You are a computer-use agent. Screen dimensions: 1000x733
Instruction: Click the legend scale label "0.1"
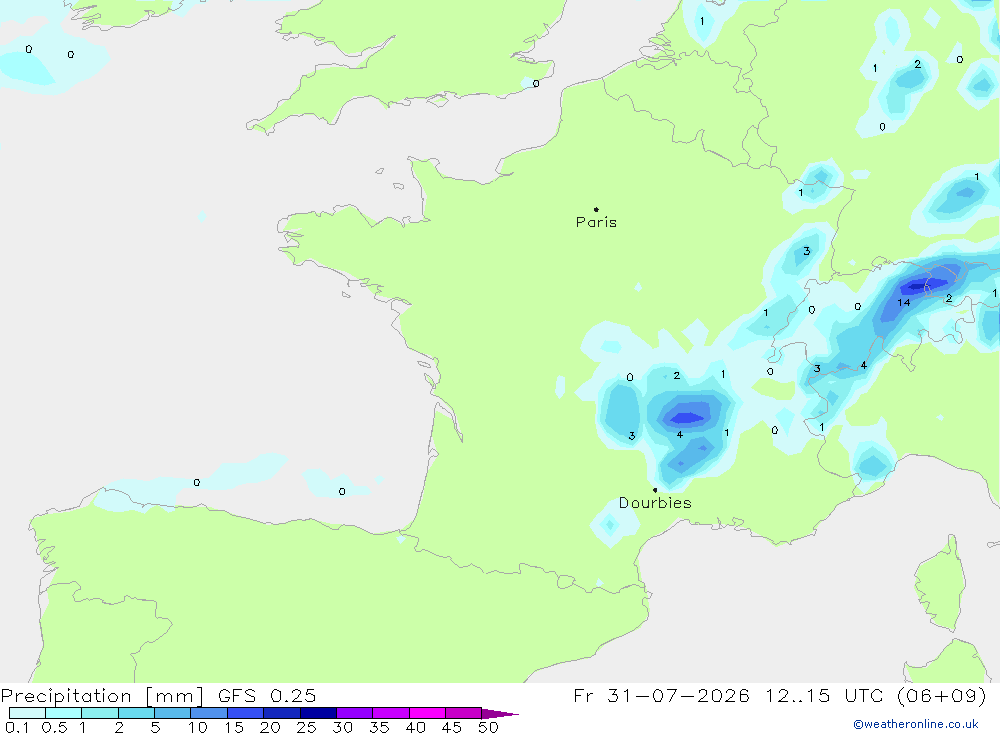[x=17, y=727]
